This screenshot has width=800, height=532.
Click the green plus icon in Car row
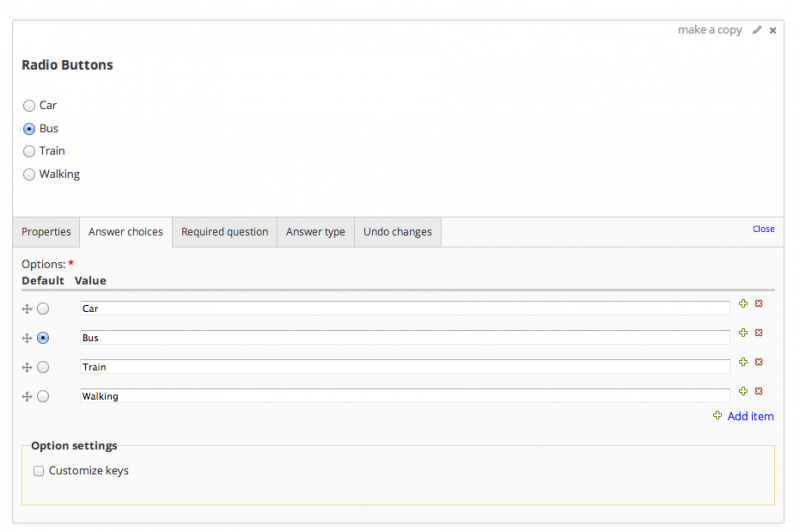(743, 303)
